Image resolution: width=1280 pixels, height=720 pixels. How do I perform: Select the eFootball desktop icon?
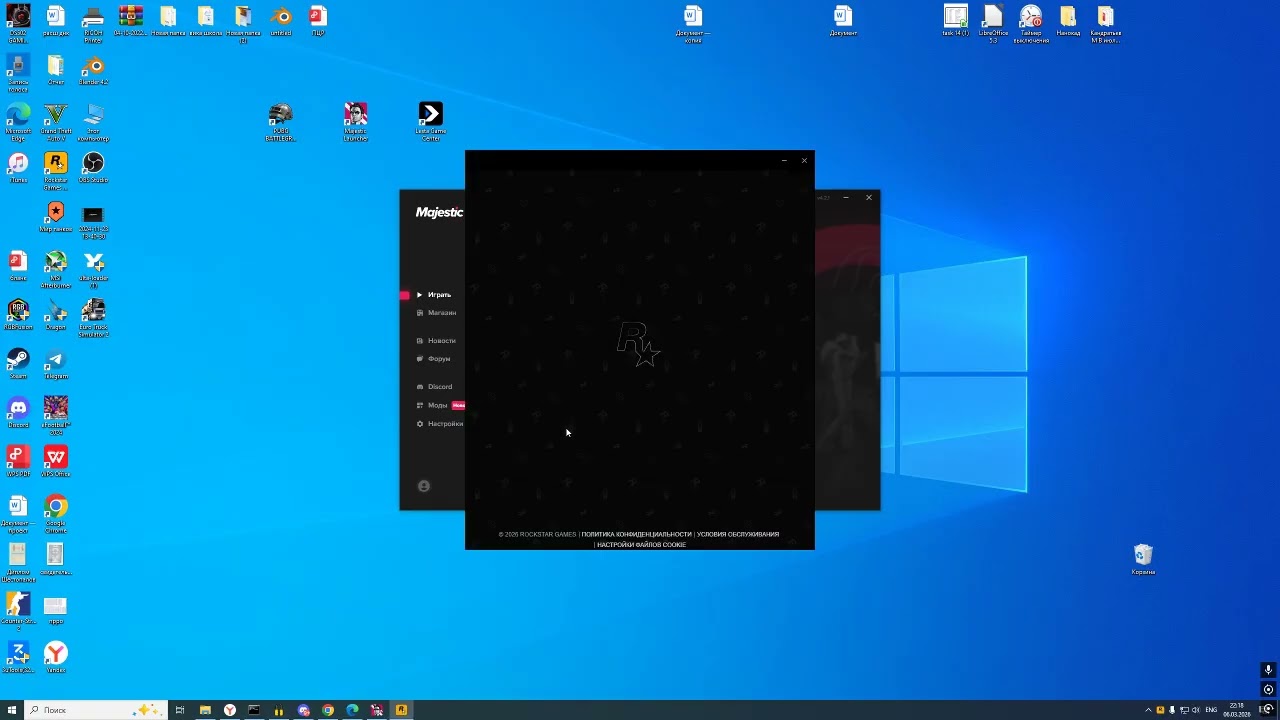click(x=55, y=415)
